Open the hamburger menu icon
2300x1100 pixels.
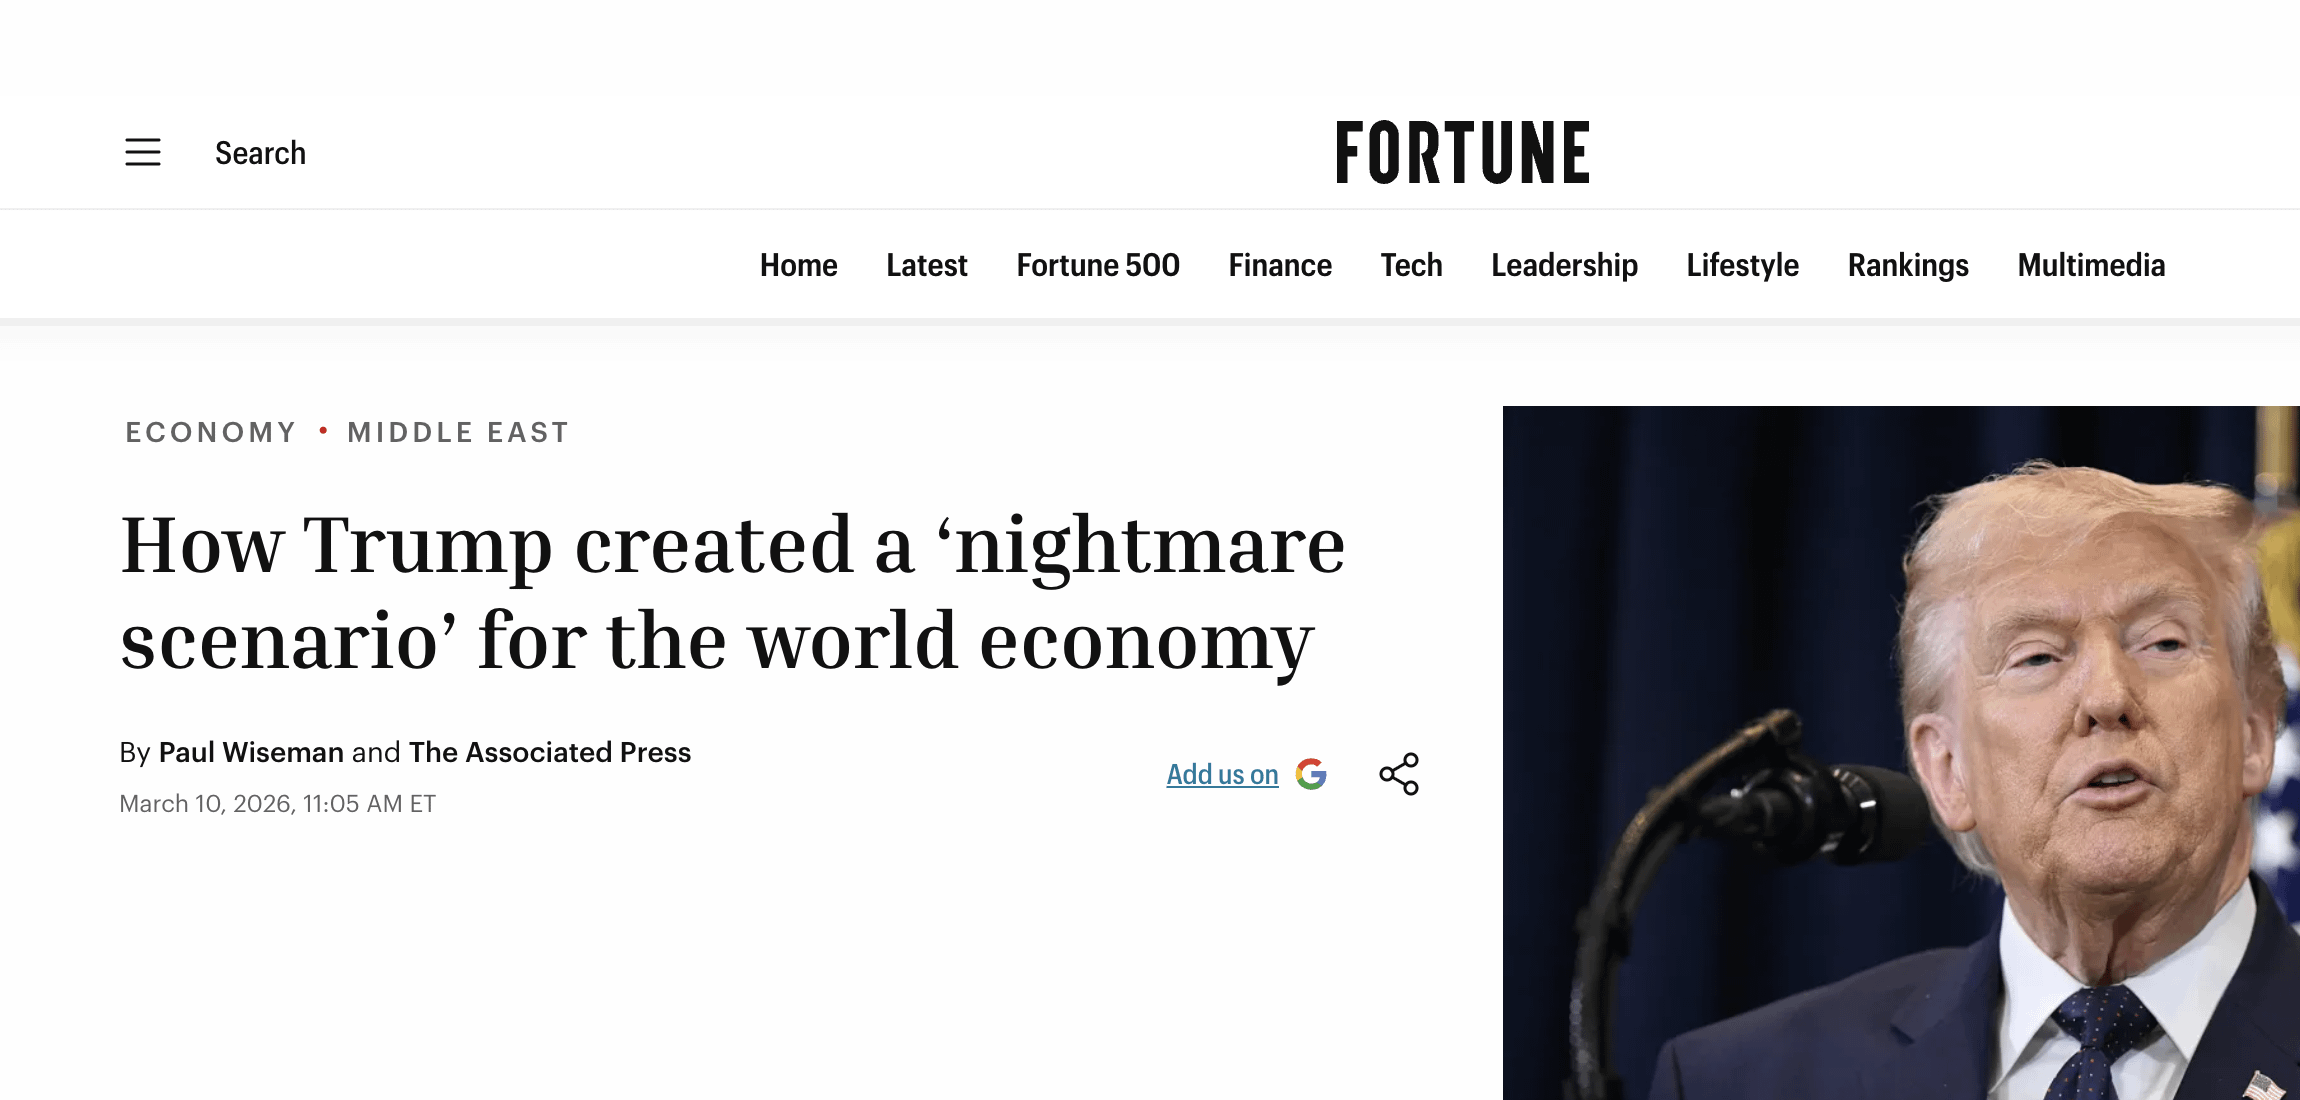(143, 152)
